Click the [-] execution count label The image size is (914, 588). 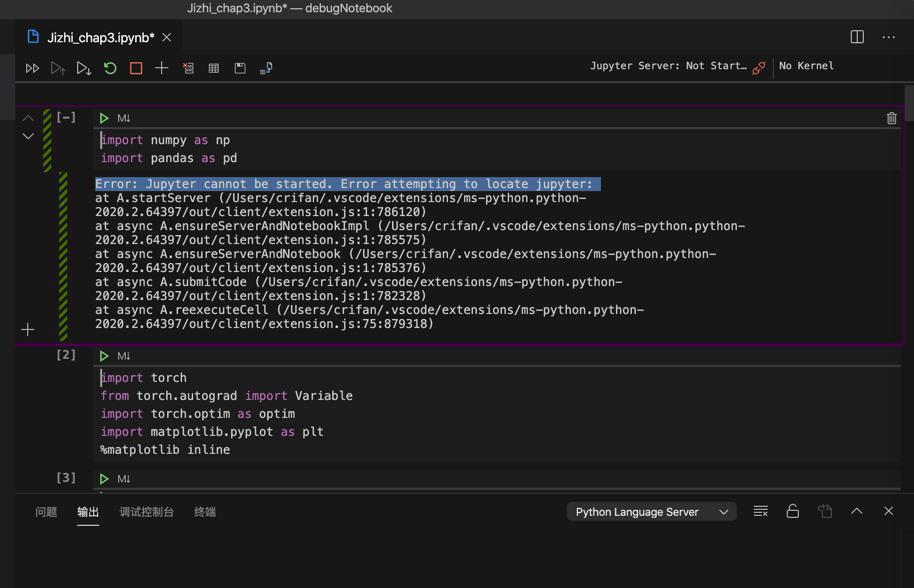click(66, 118)
